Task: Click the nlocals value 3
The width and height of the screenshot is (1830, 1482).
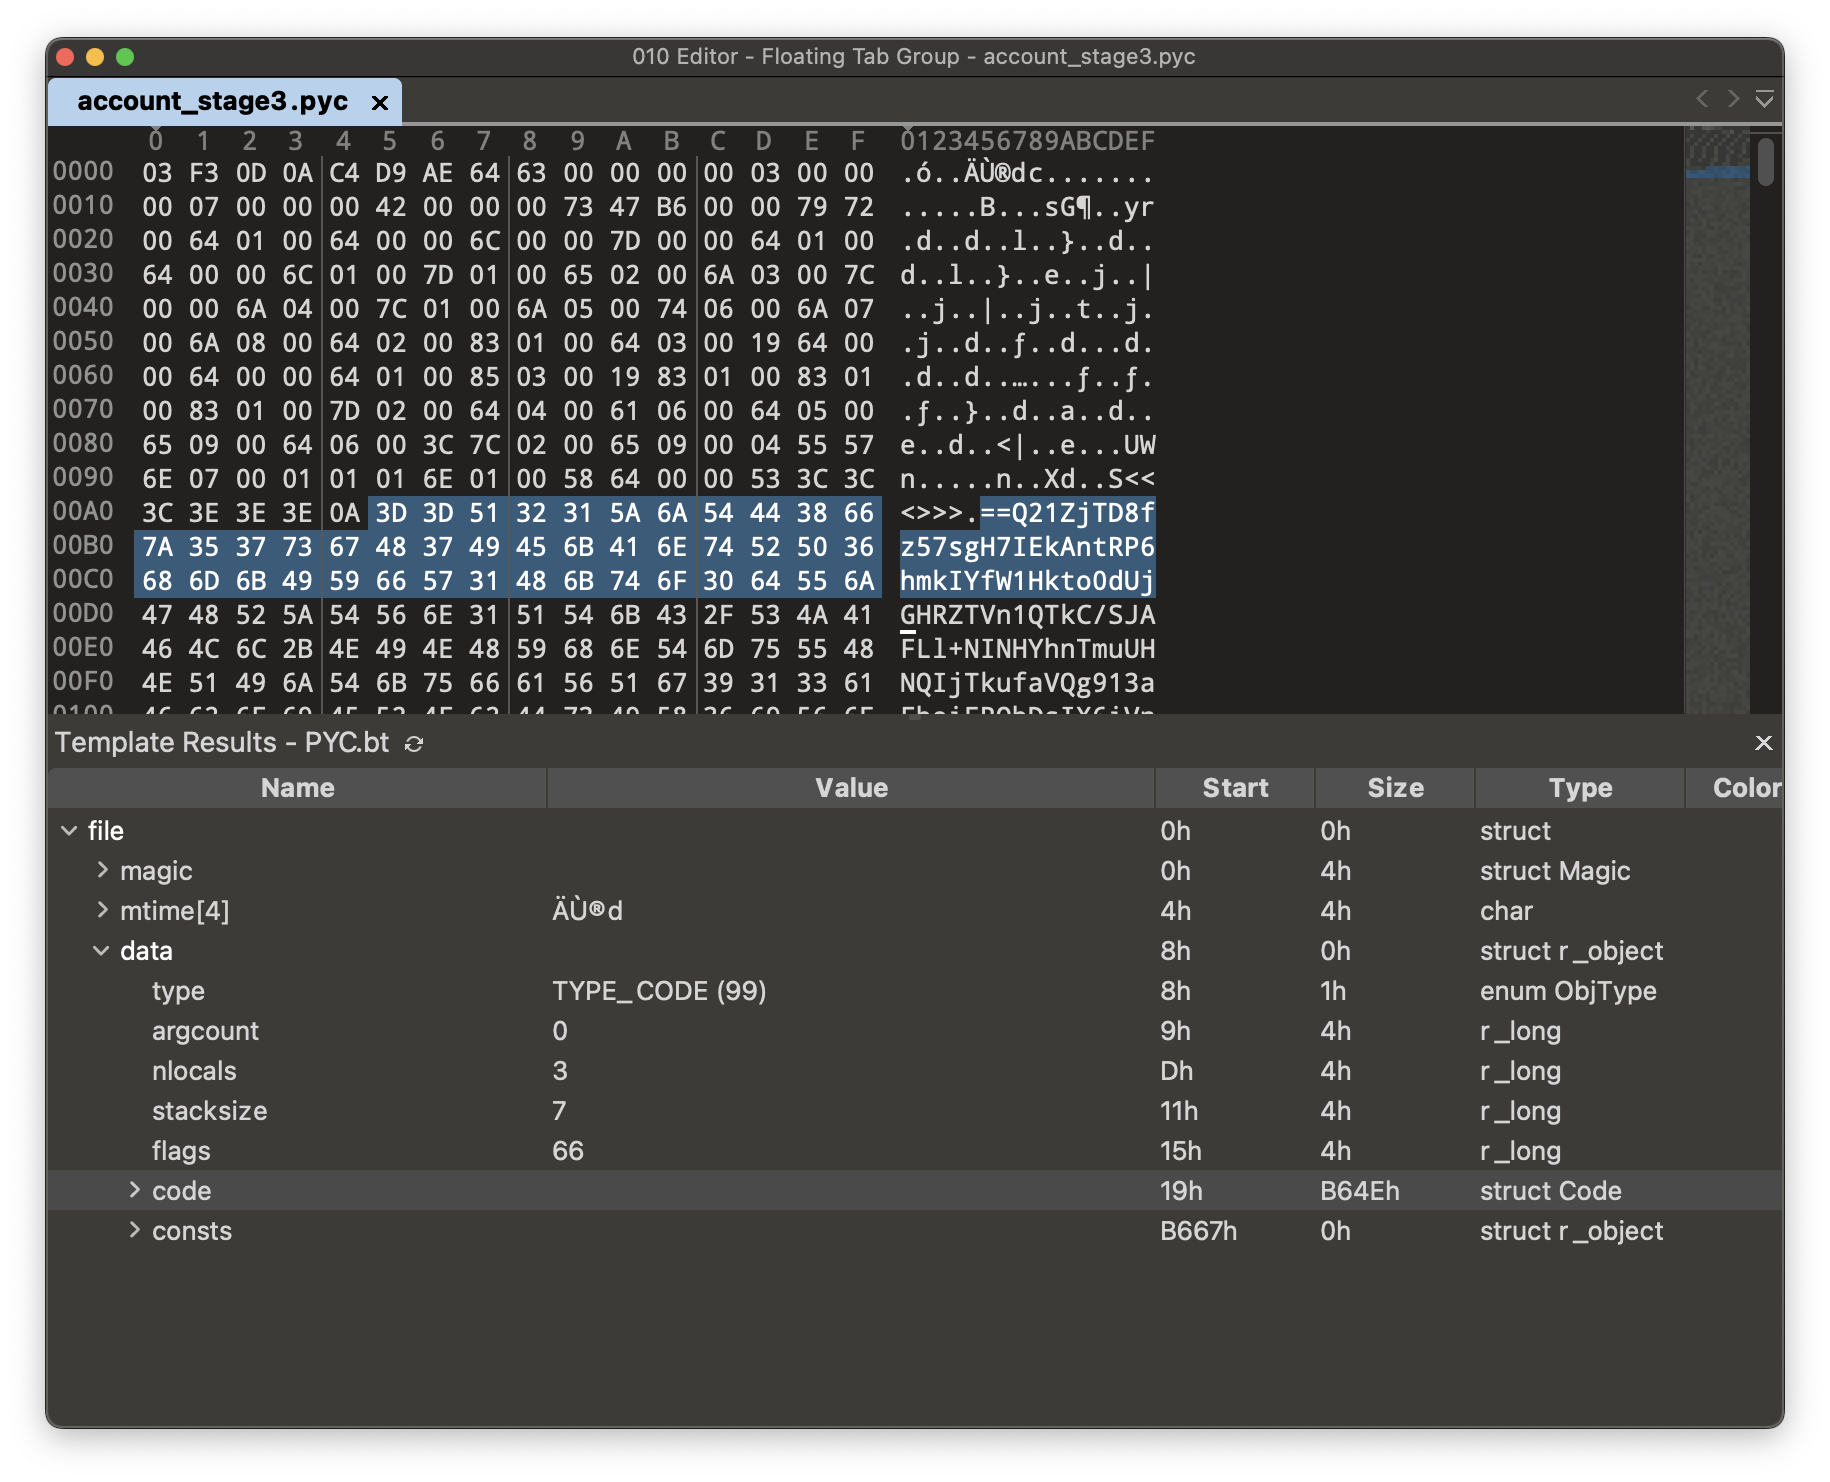Action: [560, 1071]
